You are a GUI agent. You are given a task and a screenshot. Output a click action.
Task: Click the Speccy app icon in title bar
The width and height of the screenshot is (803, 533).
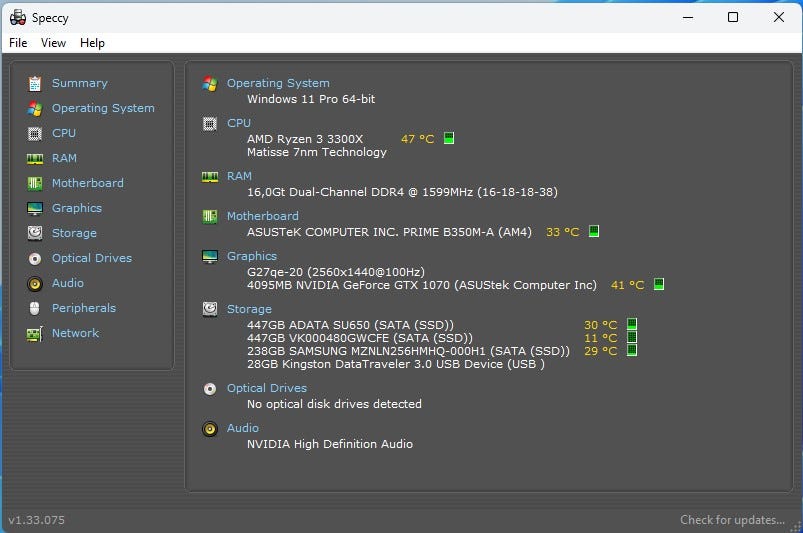coord(18,17)
